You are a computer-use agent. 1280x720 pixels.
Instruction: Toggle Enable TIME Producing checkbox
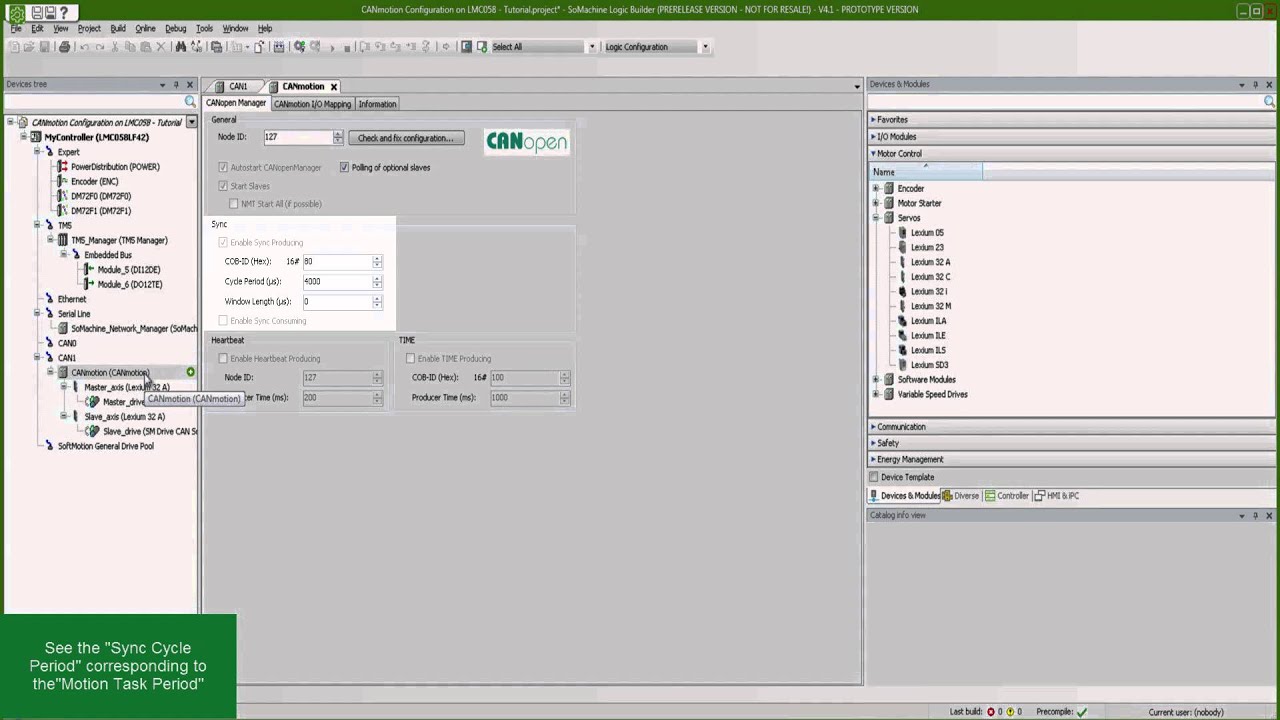click(x=410, y=359)
